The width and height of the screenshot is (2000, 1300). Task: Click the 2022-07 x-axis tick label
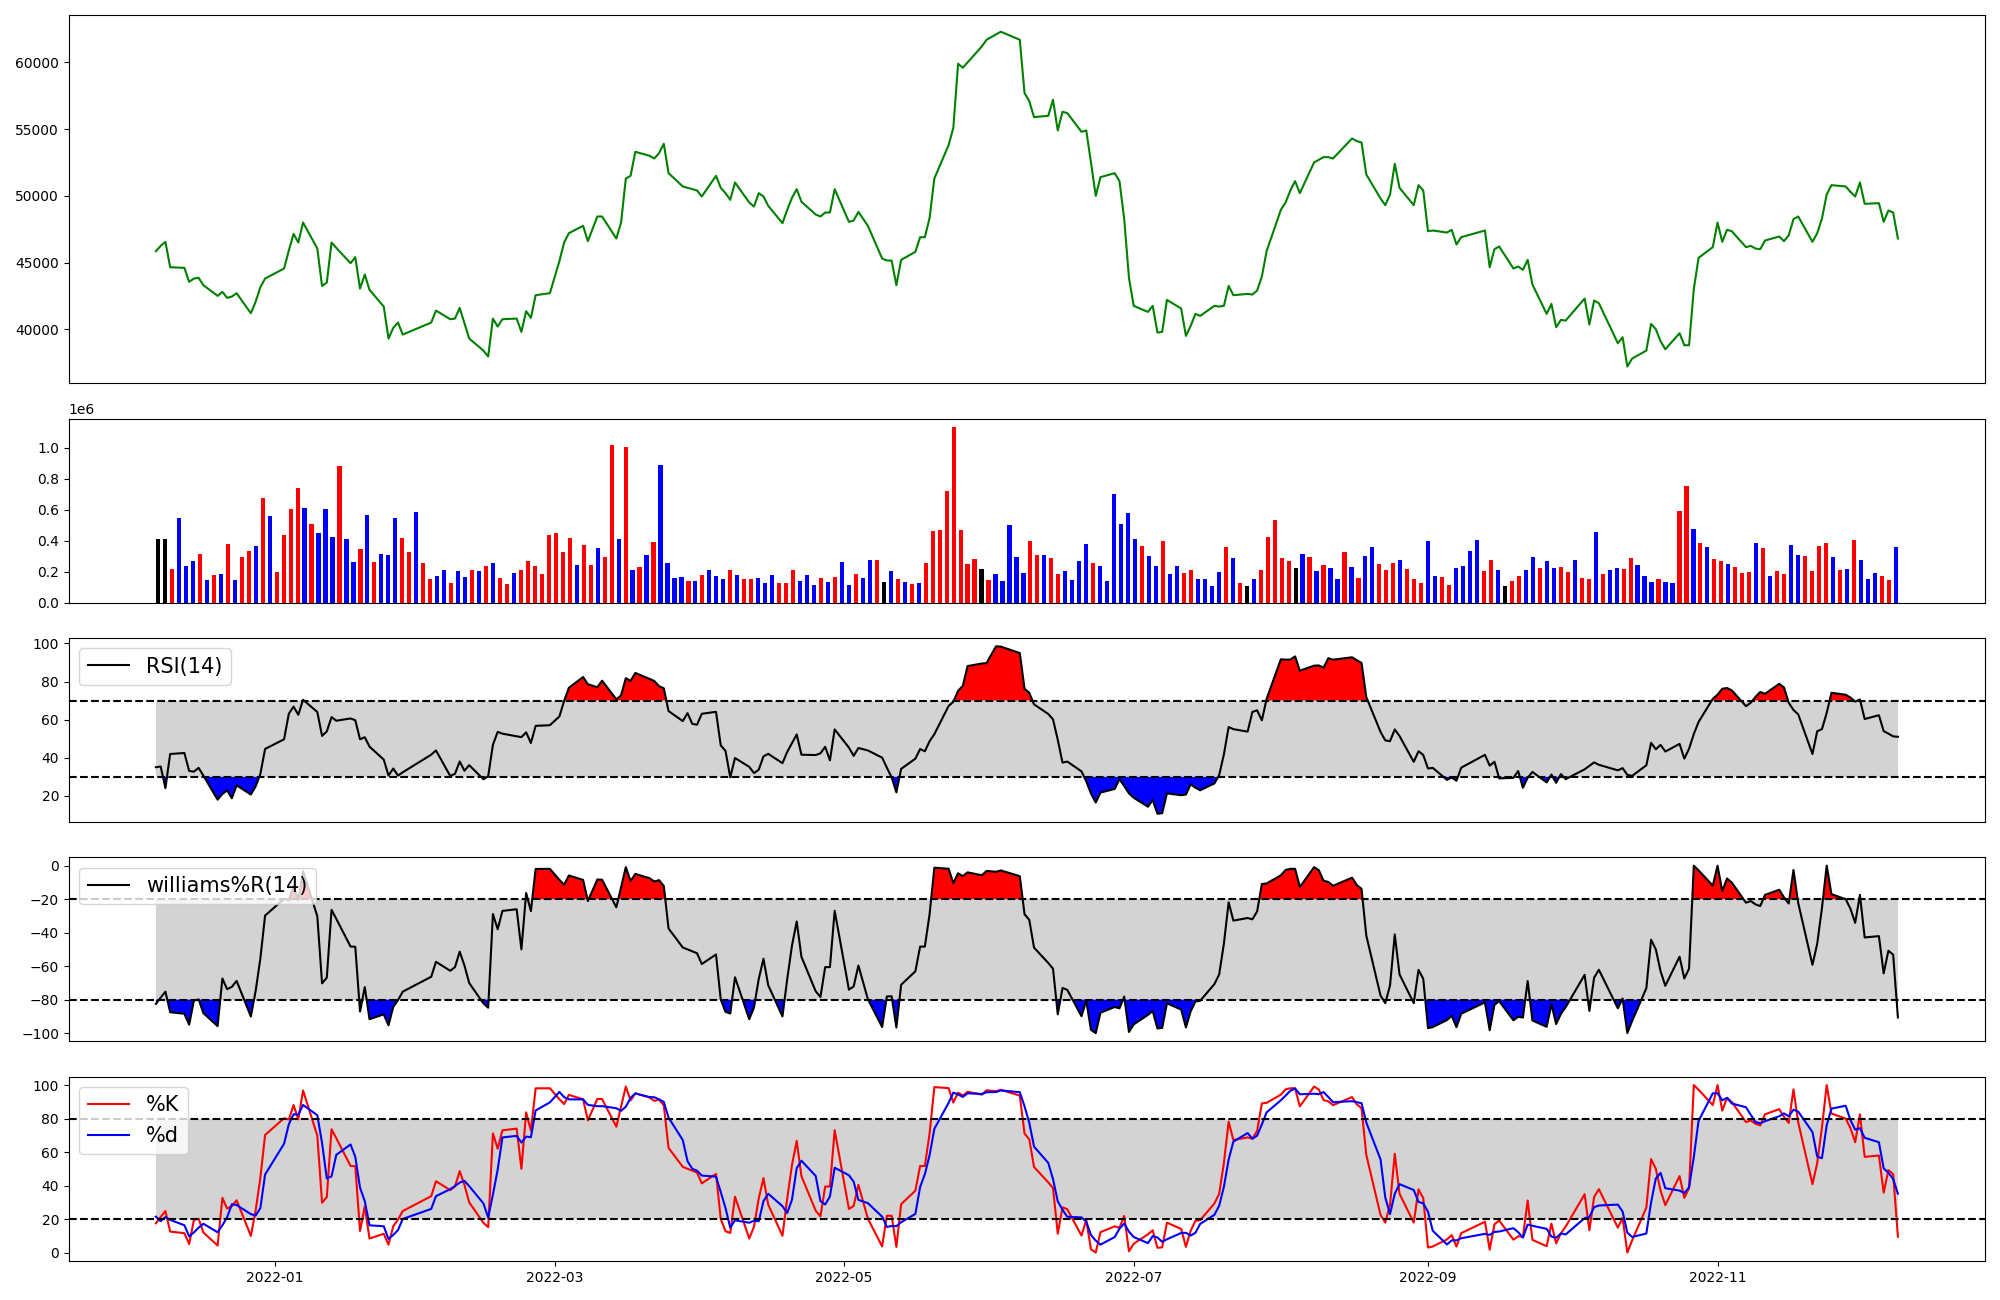(x=1134, y=1276)
